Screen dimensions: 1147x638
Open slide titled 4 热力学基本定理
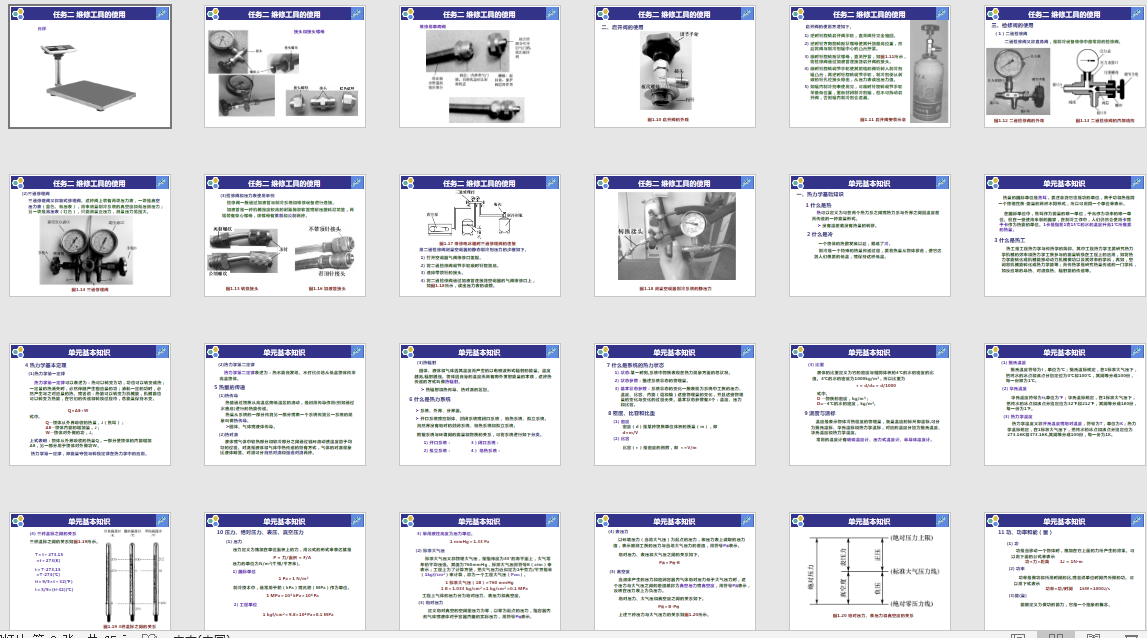(90, 405)
